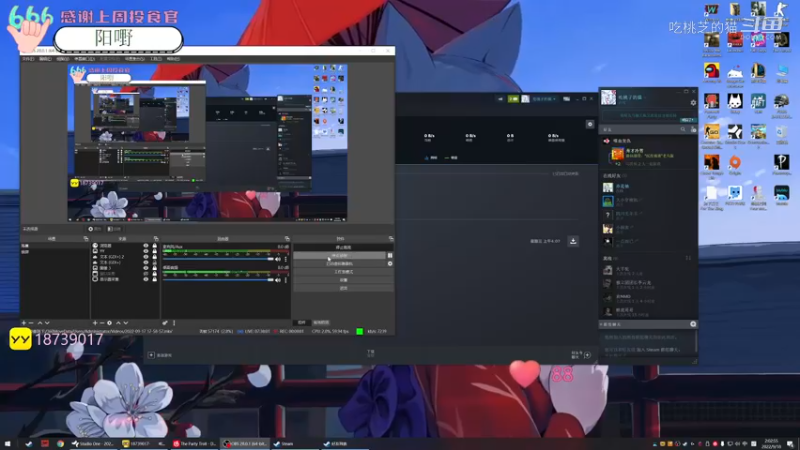800x450 pixels.
Task: Open Steam announcements icon in title bar
Action: 500,99
